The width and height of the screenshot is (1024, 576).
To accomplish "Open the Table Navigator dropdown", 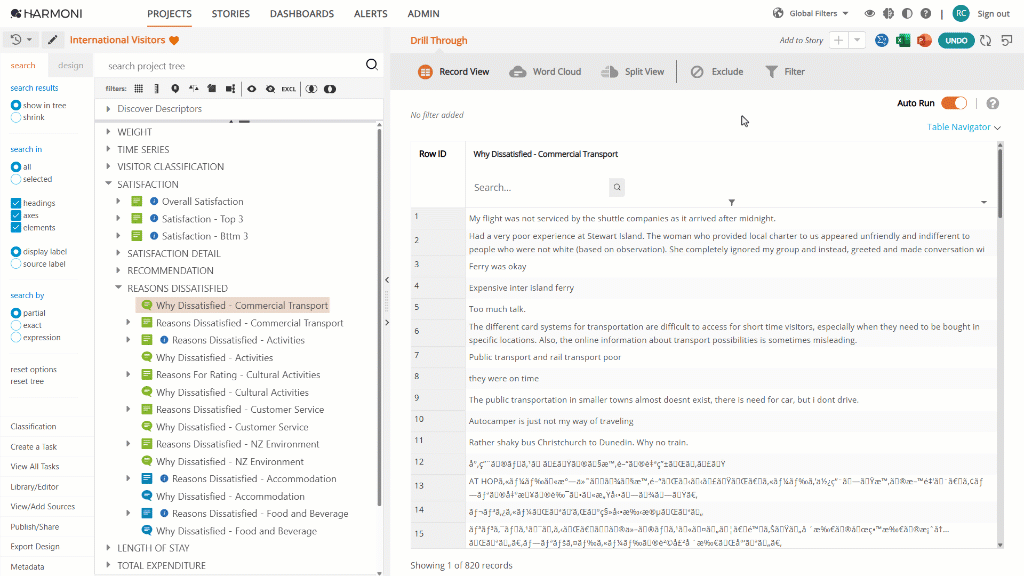I will point(964,127).
